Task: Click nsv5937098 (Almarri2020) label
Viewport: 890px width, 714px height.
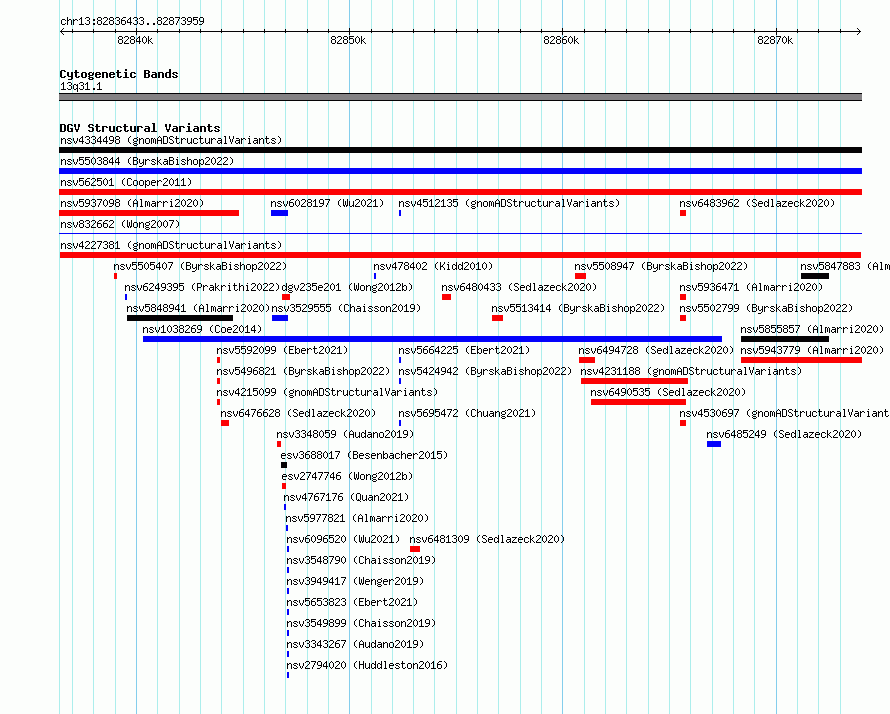Action: 132,203
